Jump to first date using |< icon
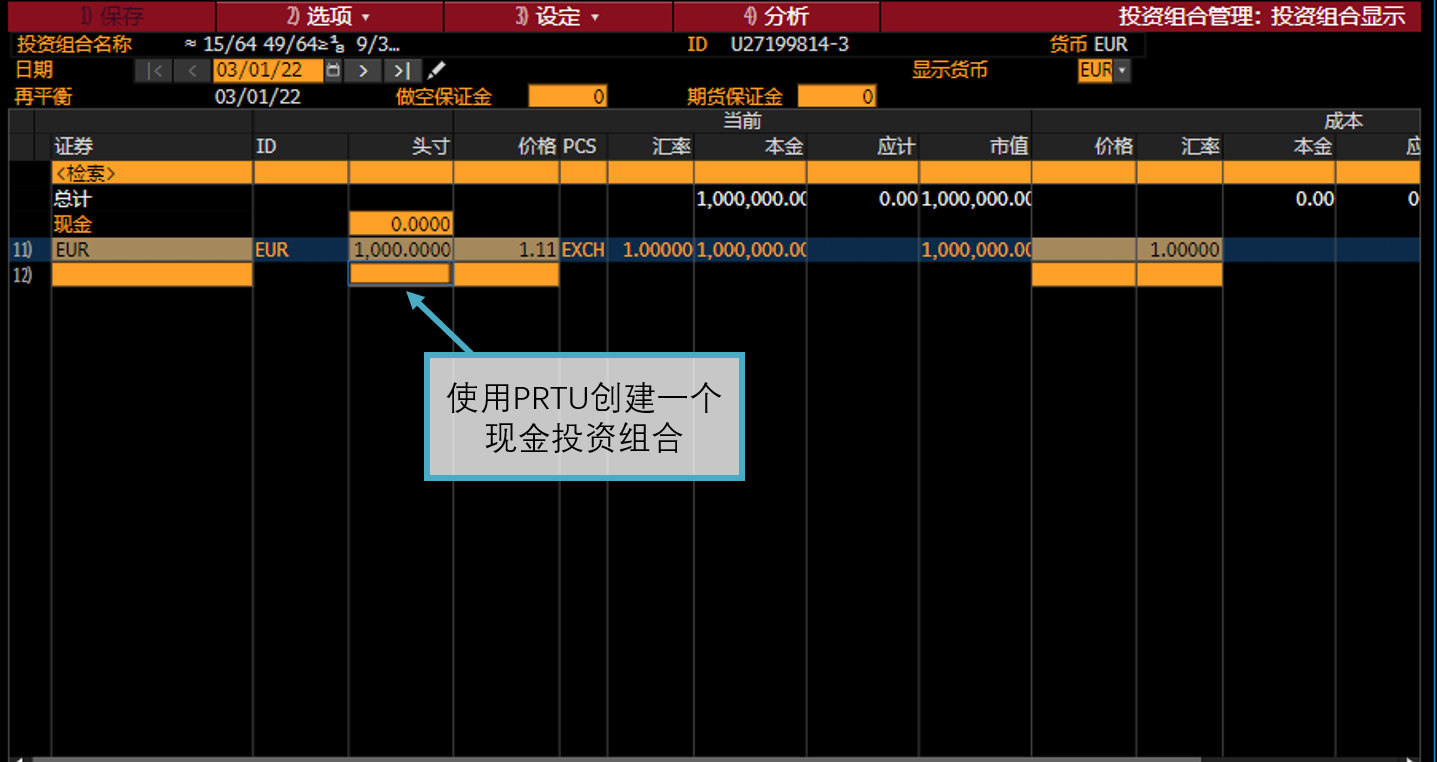The width and height of the screenshot is (1437, 762). (156, 70)
